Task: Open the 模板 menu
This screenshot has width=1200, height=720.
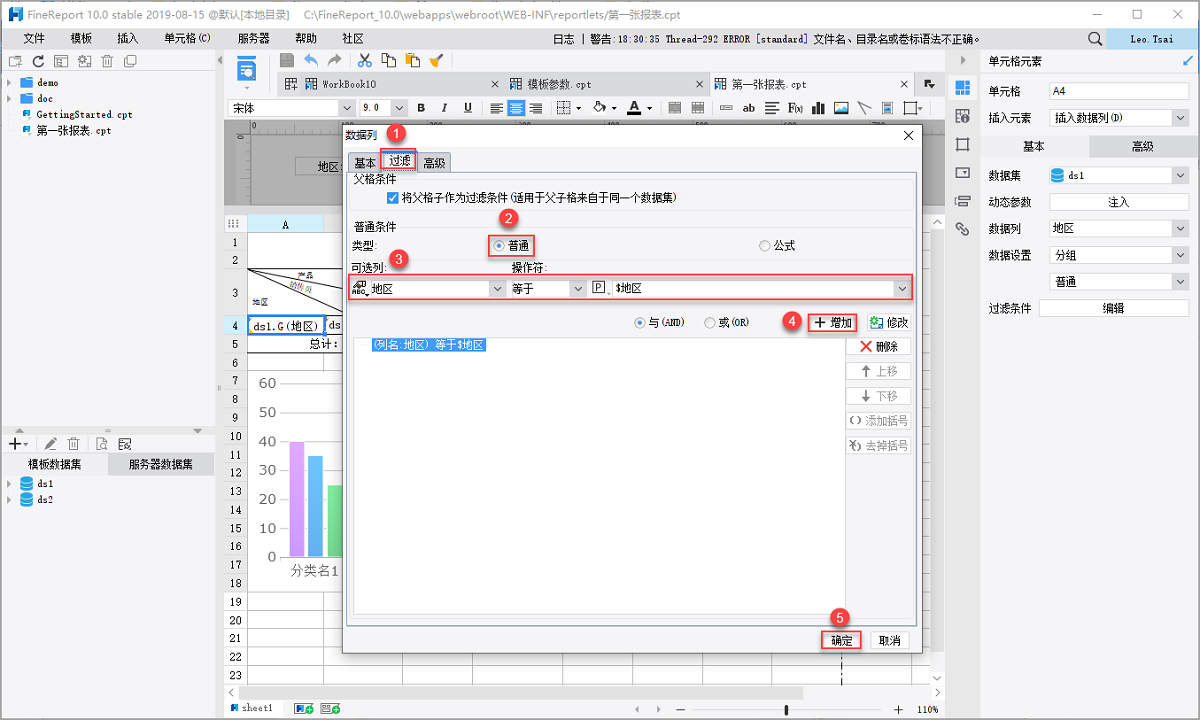Action: (81, 38)
